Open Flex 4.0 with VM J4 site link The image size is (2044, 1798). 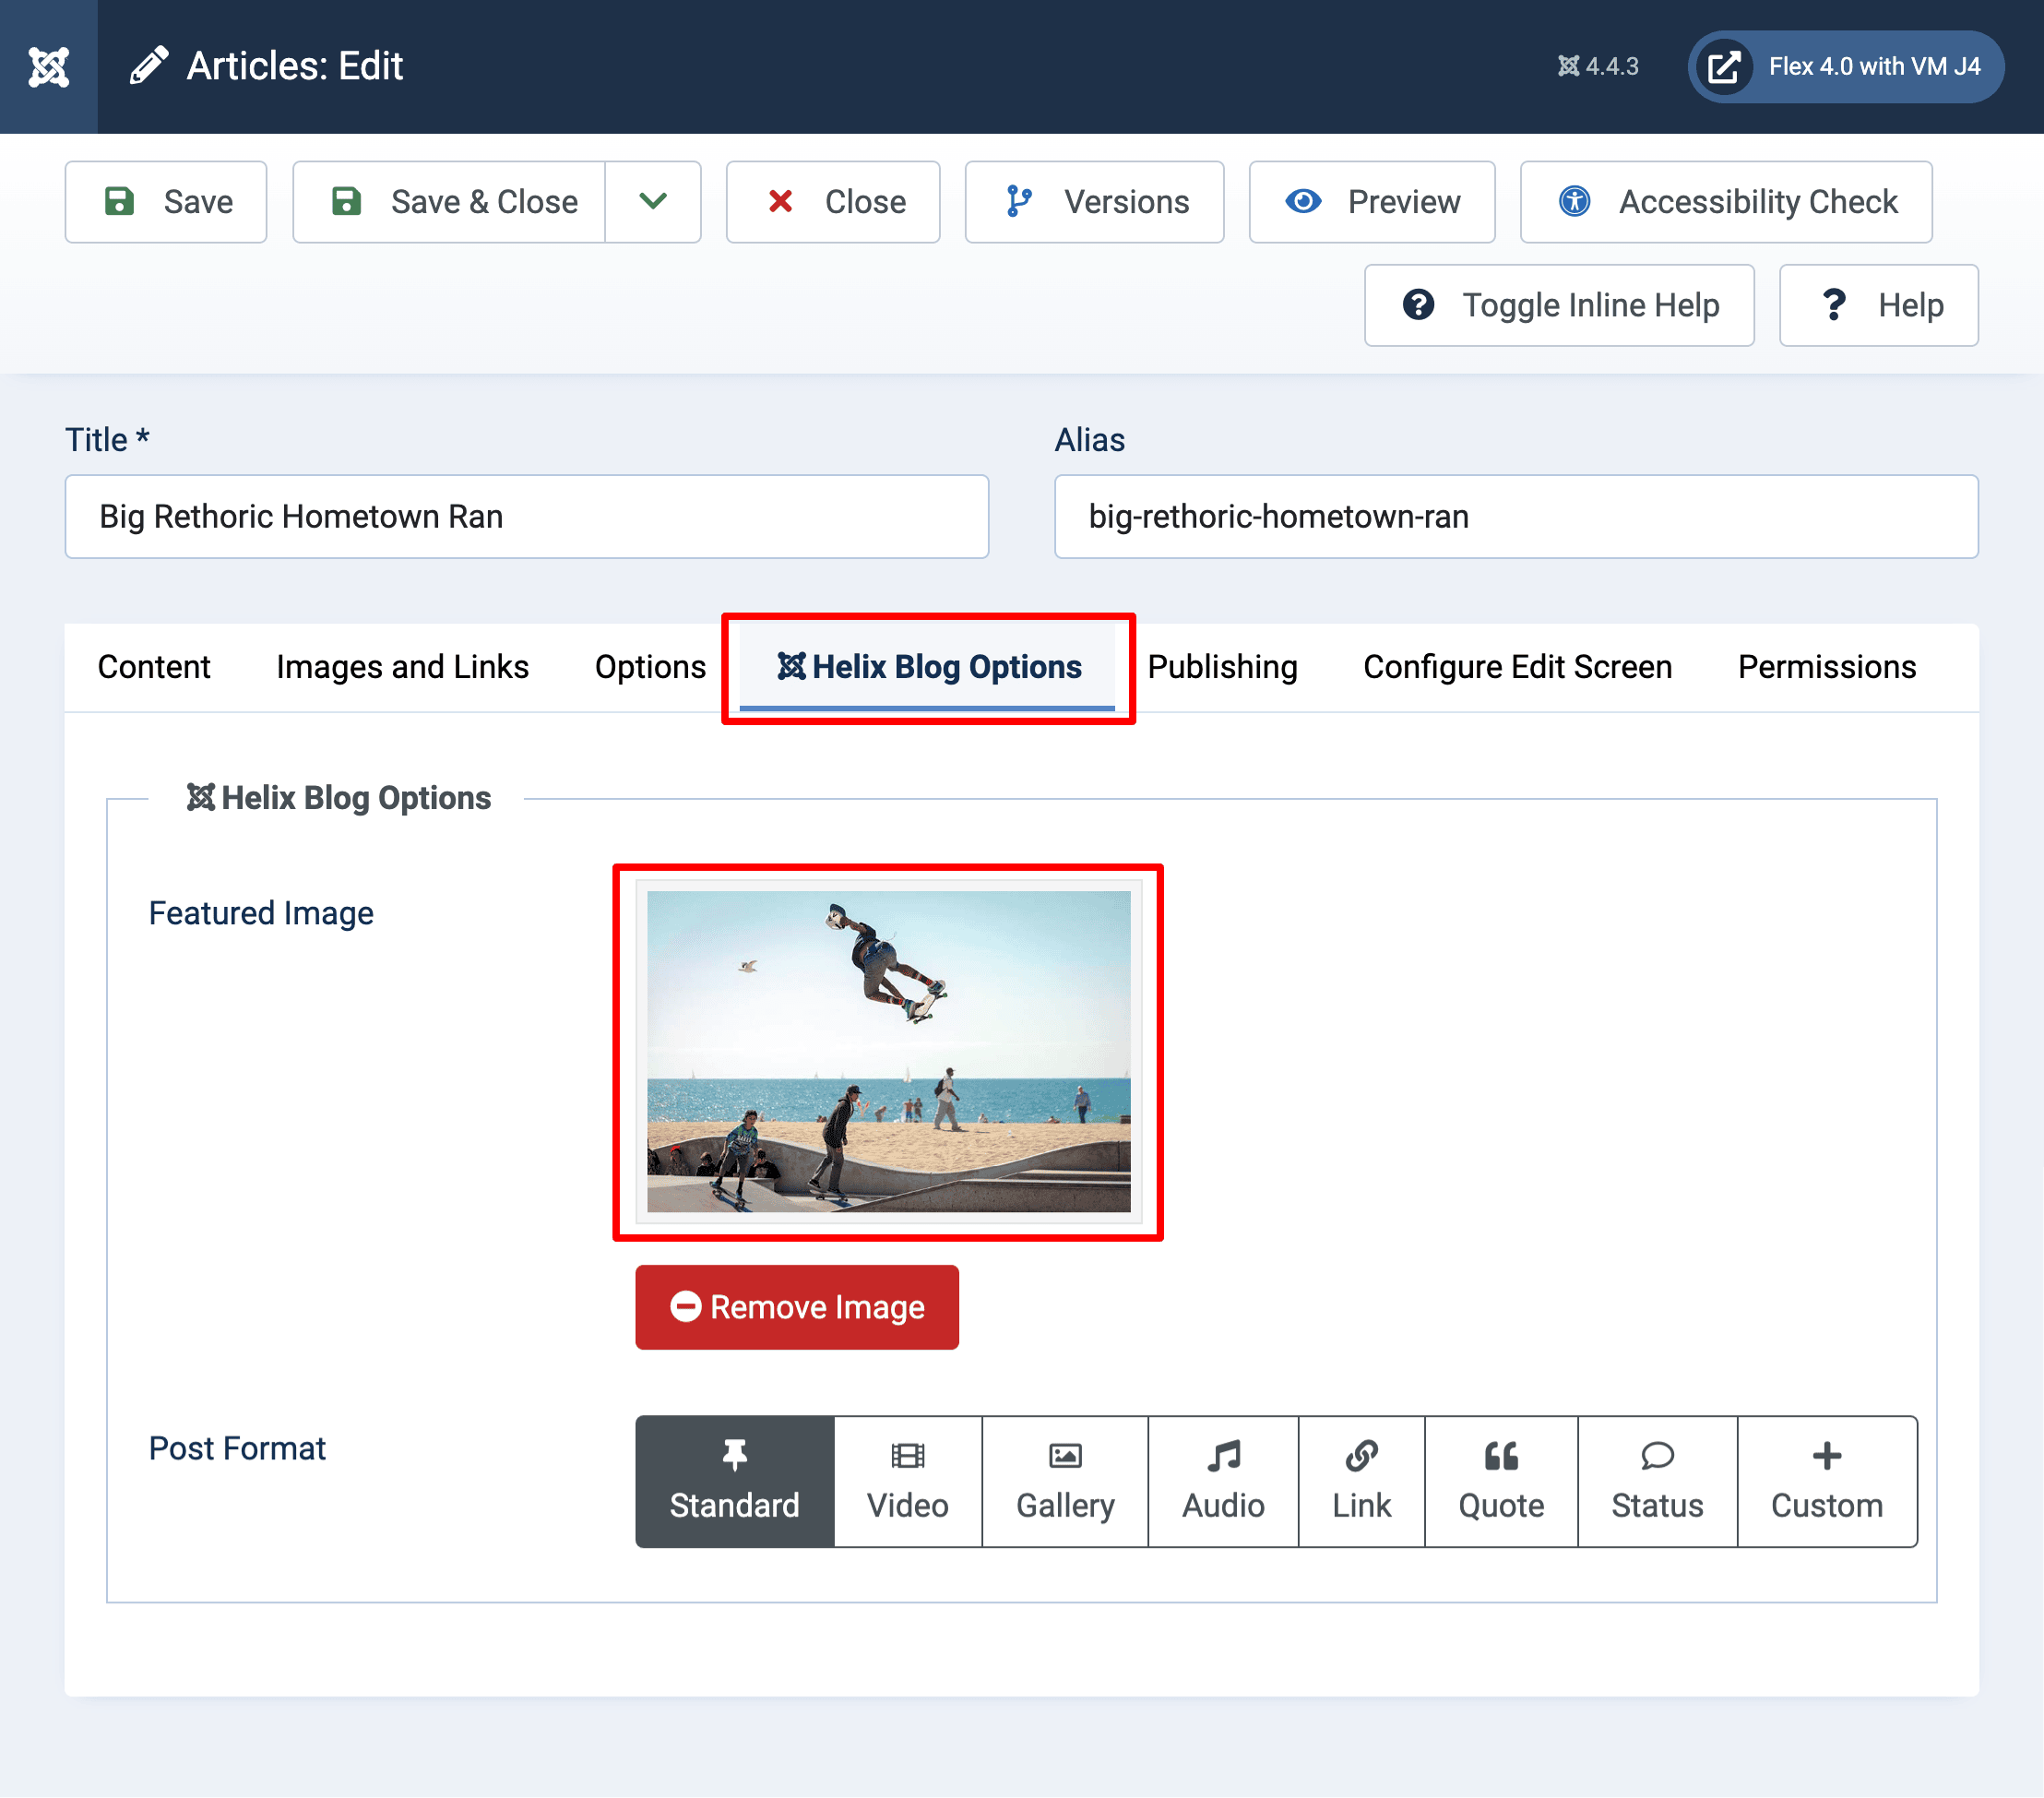(x=1845, y=66)
